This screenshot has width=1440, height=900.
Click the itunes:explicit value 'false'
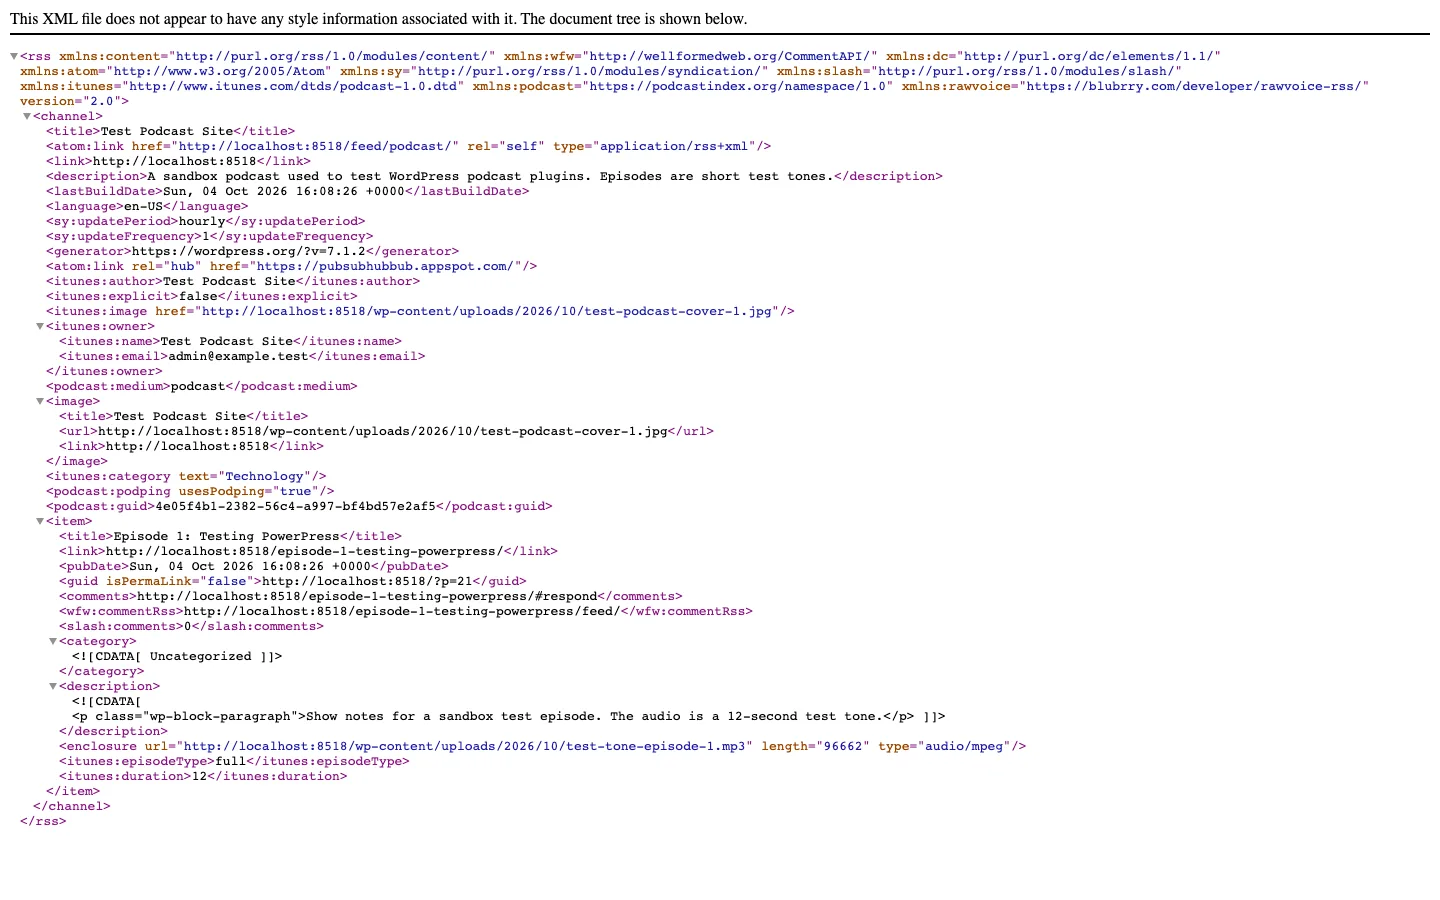point(199,296)
